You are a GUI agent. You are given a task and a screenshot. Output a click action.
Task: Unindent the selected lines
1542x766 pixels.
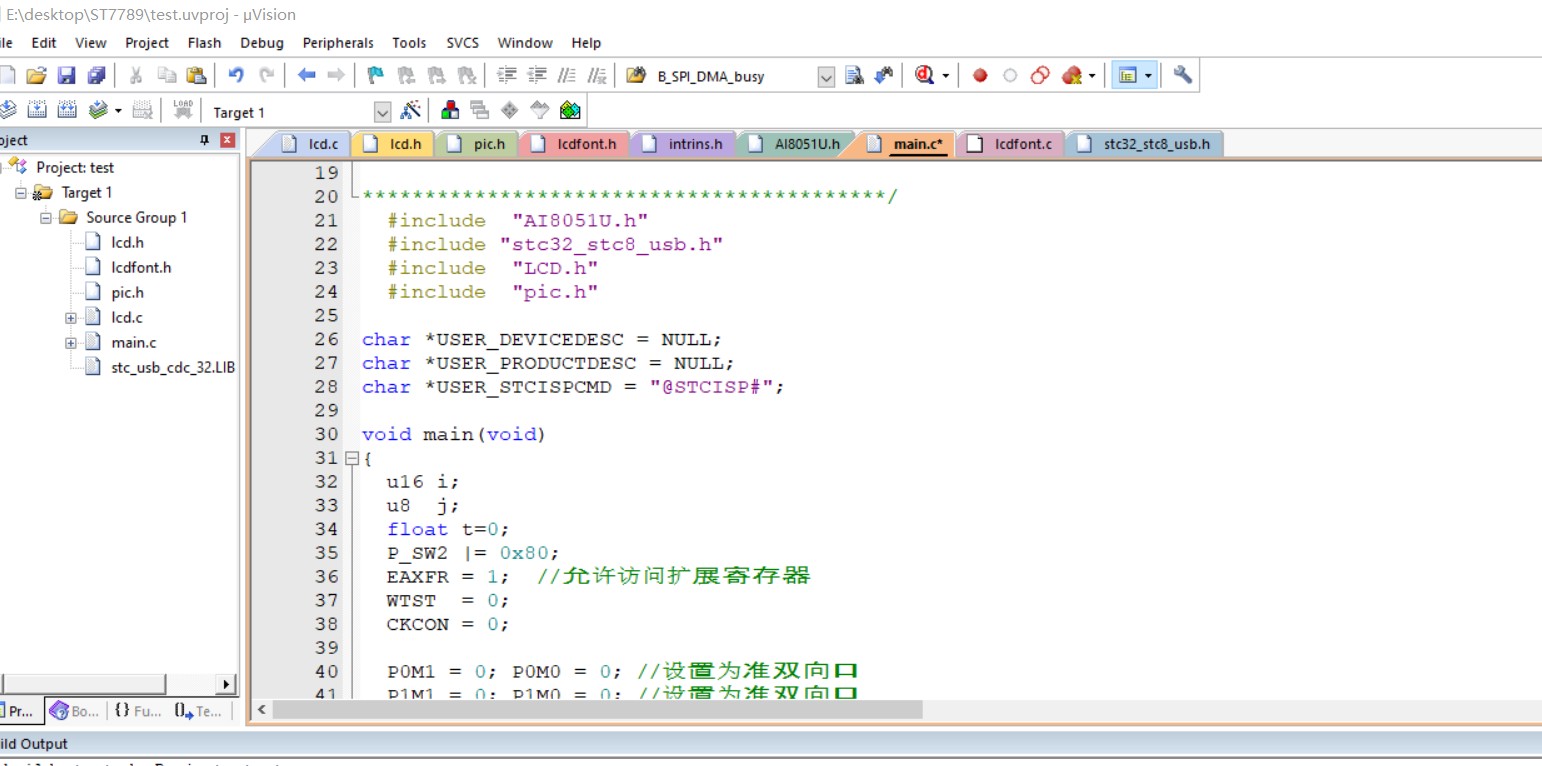537,75
